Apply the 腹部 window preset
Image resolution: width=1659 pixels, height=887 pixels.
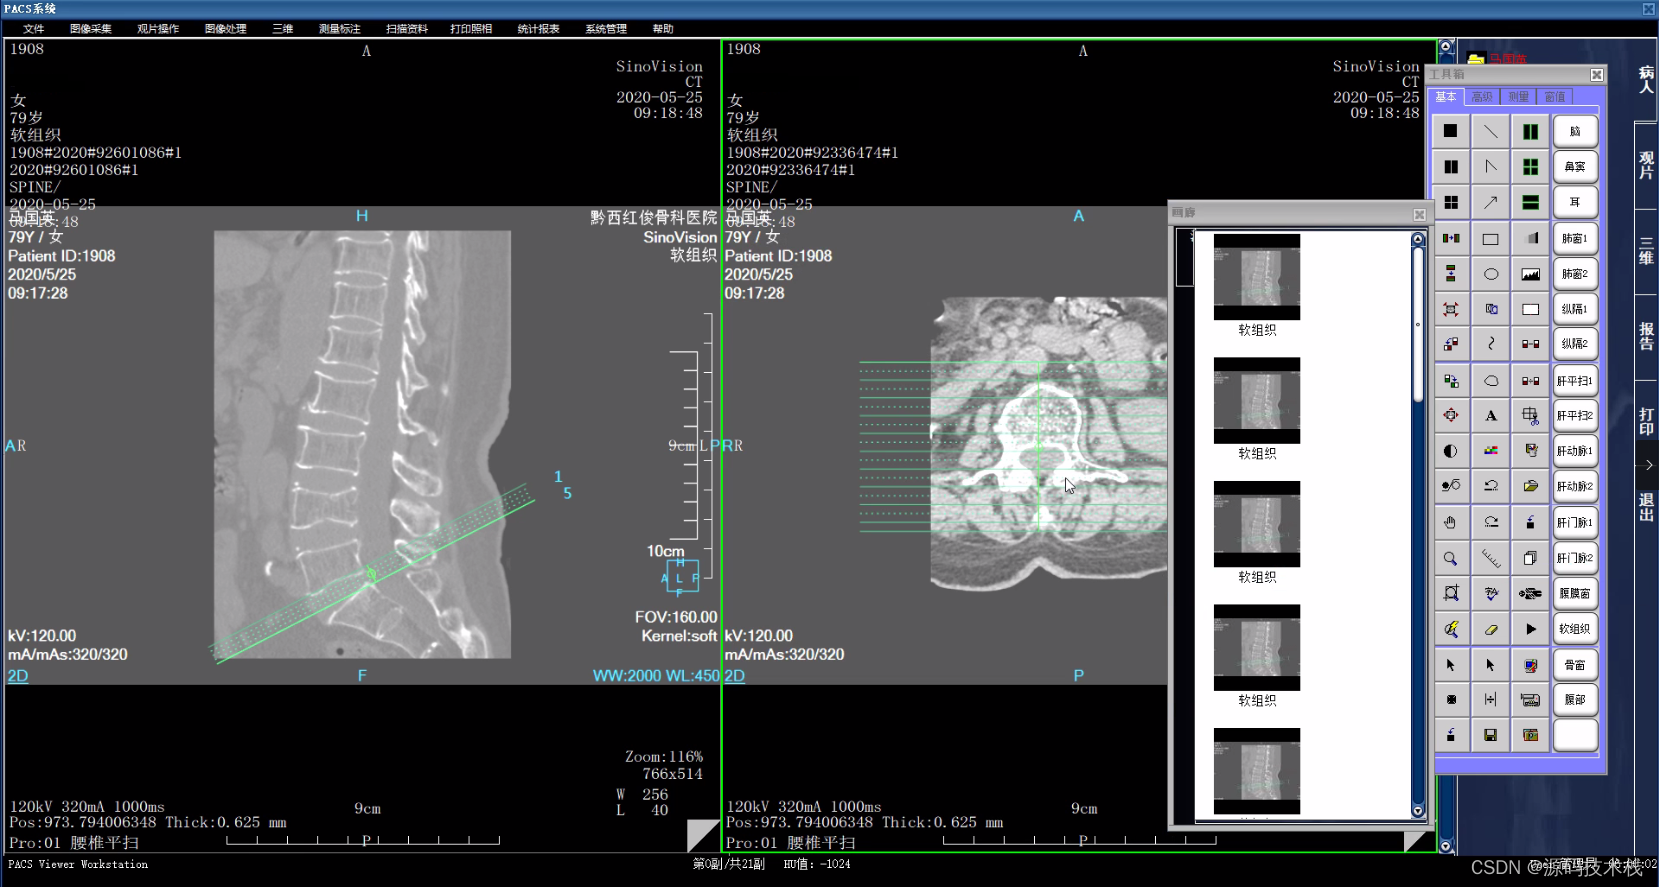(1575, 700)
